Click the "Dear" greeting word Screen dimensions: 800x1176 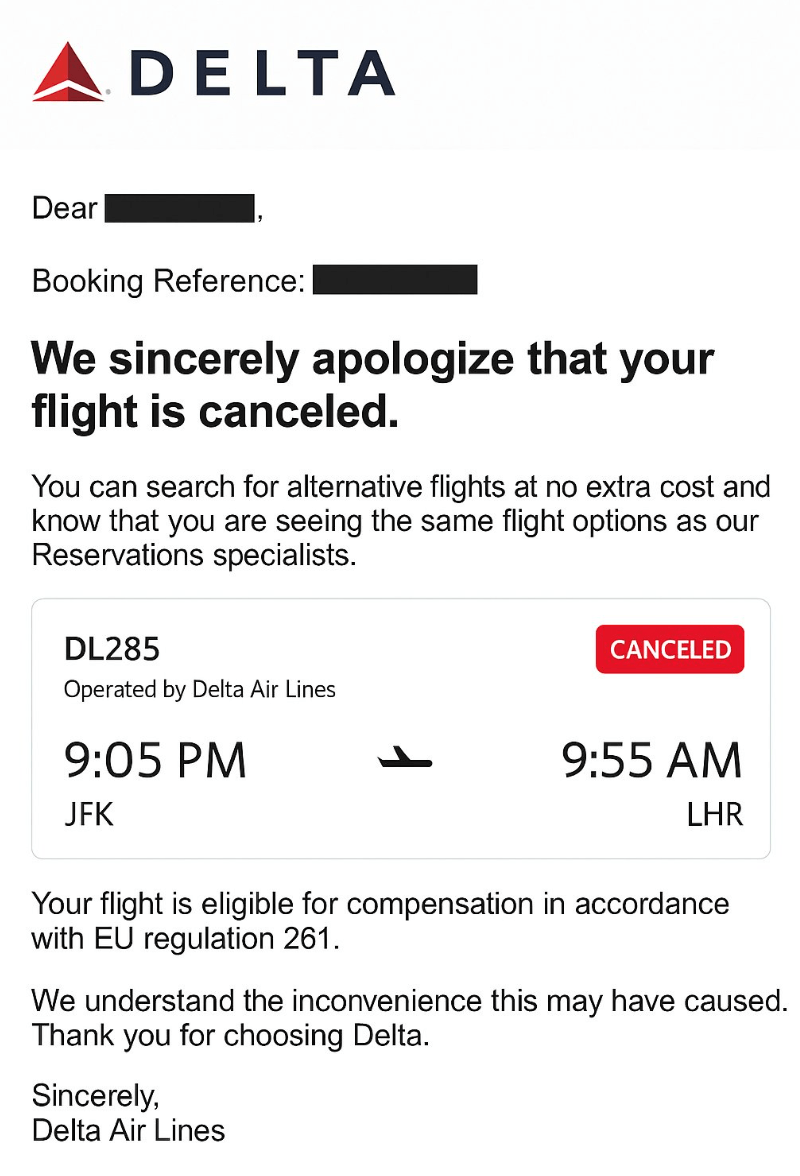[65, 209]
